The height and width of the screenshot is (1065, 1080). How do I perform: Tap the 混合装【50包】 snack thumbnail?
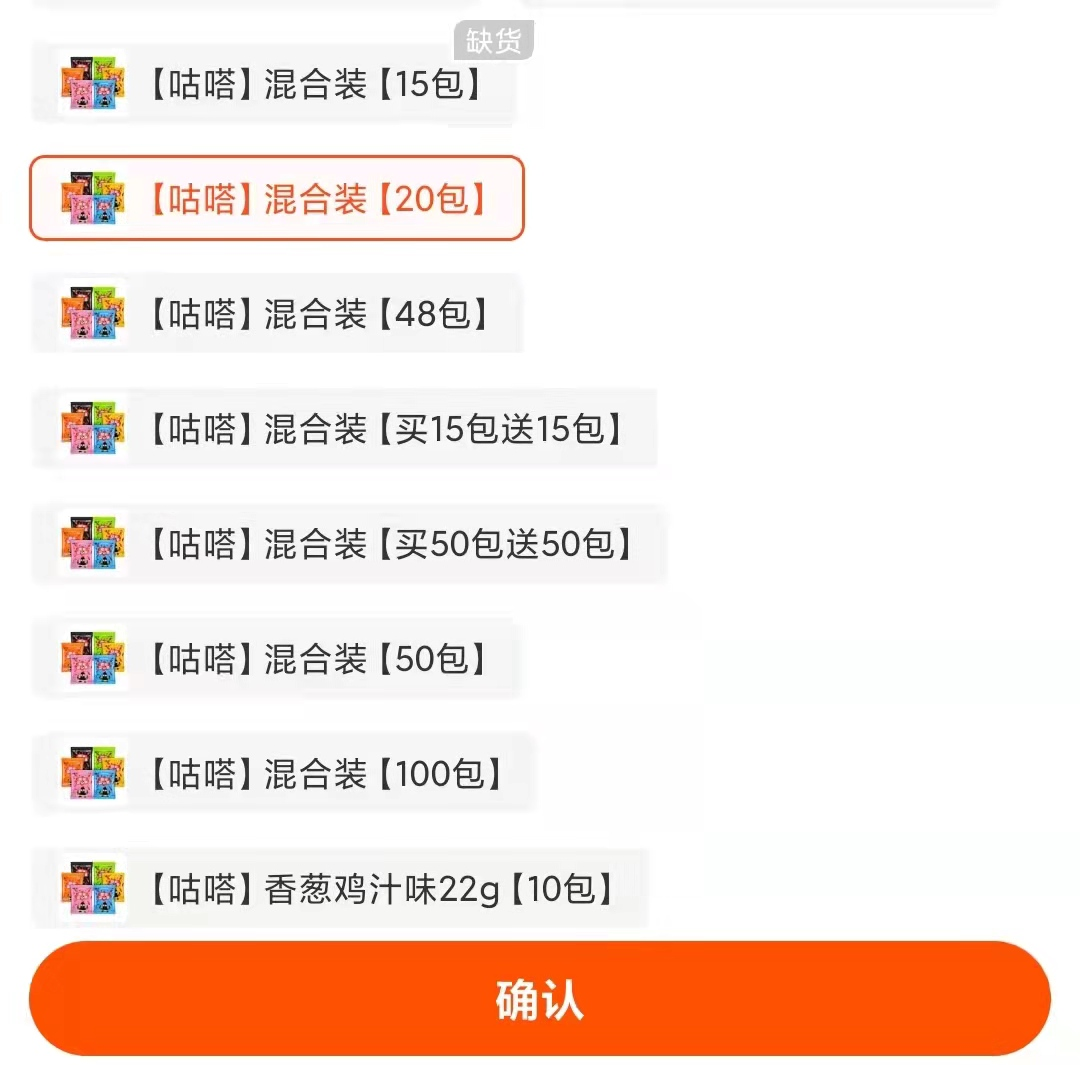[x=92, y=658]
